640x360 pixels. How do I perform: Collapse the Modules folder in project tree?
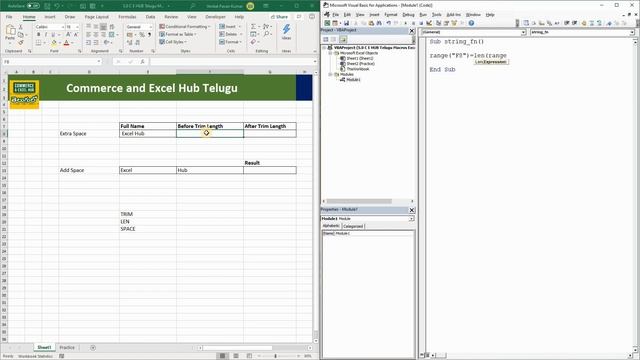[x=331, y=74]
